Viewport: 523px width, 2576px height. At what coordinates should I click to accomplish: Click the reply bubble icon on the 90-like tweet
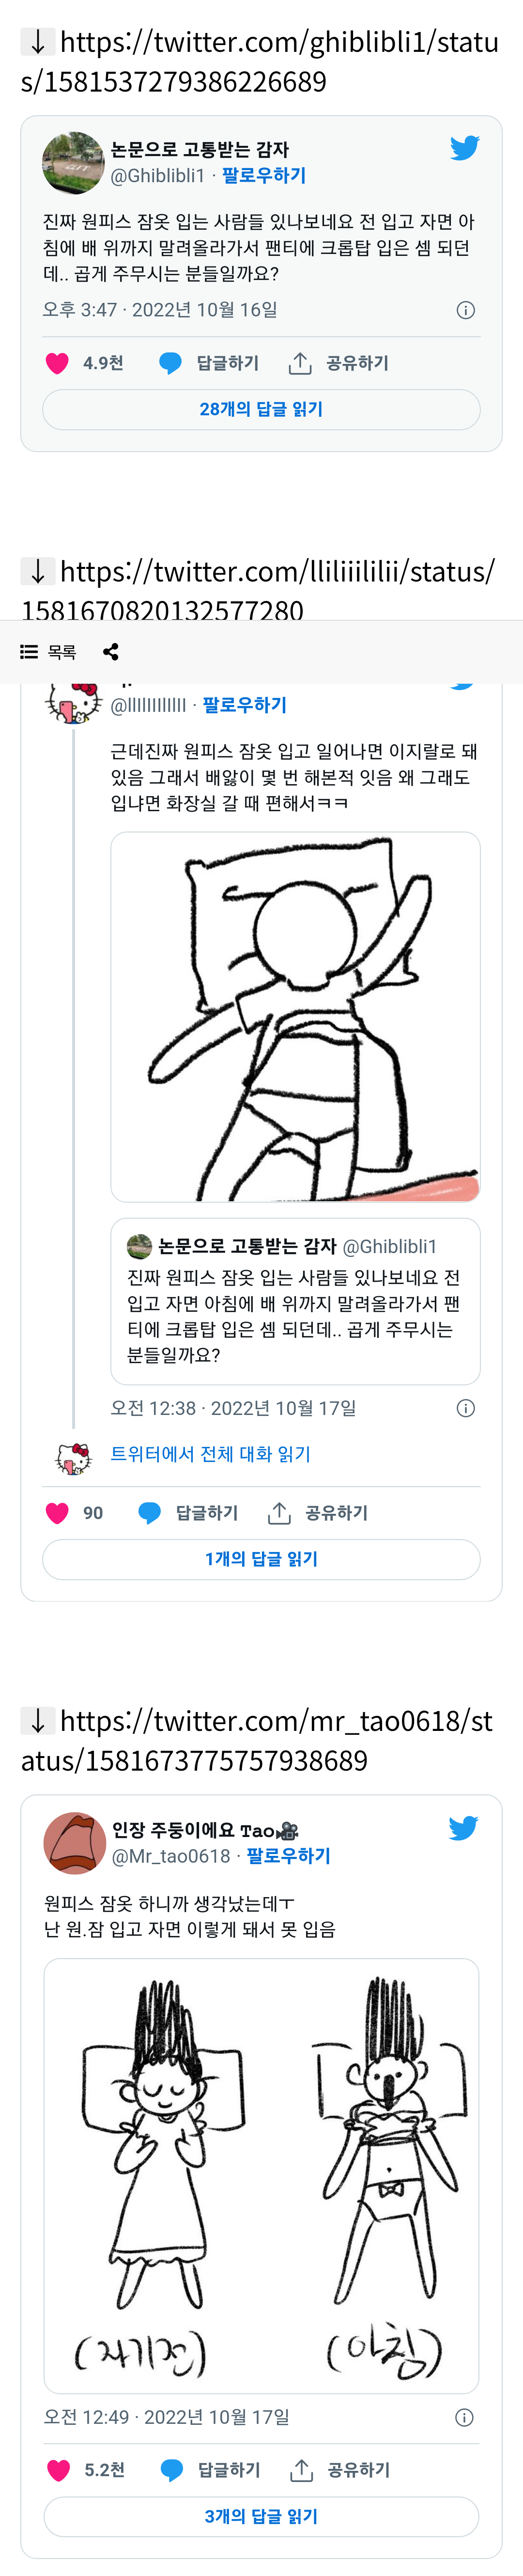coord(150,1513)
